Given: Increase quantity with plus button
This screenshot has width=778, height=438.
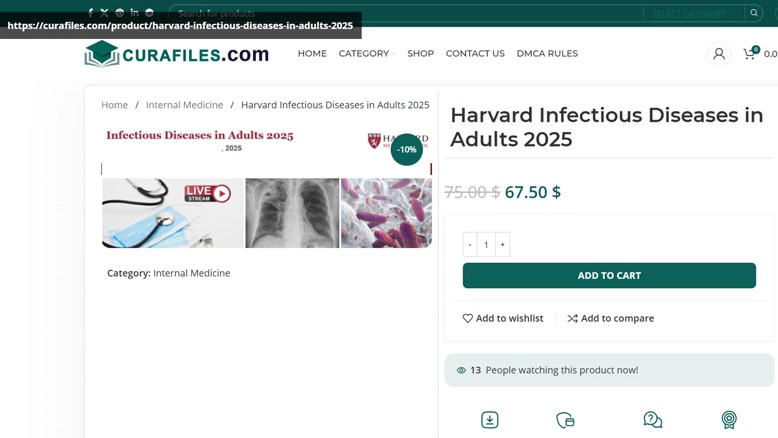Looking at the screenshot, I should click(x=502, y=245).
